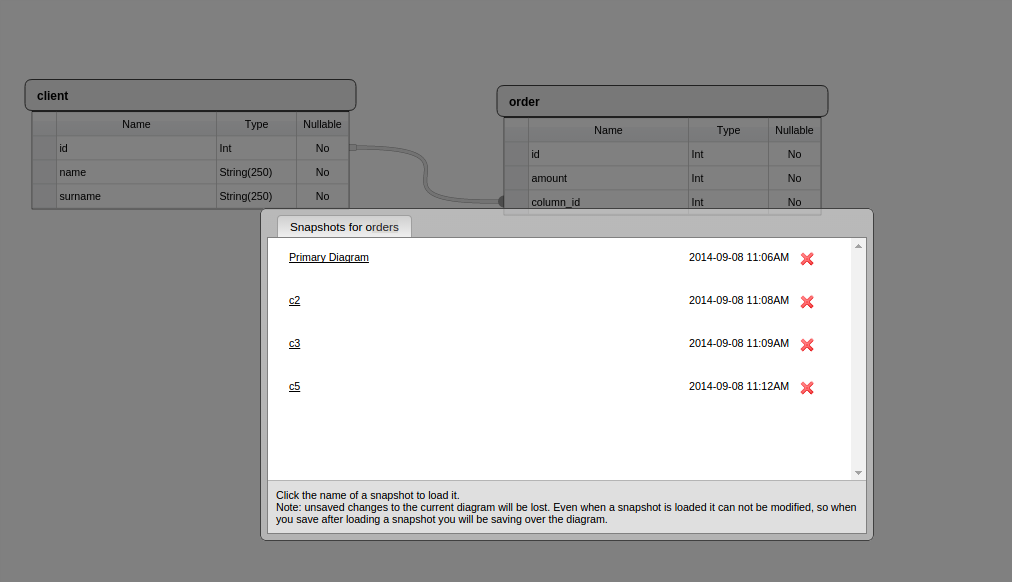Select the amount row in order table
1012x582 pixels.
(549, 178)
